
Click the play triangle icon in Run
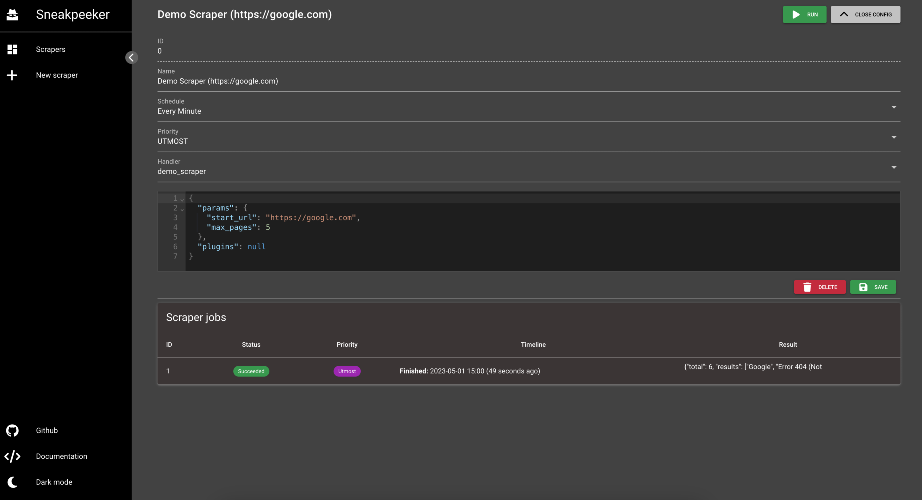point(796,15)
